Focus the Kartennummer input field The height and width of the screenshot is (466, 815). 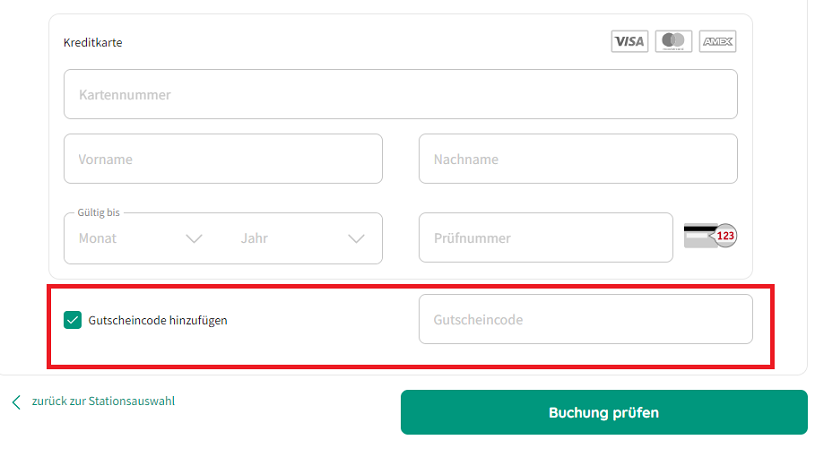[400, 95]
